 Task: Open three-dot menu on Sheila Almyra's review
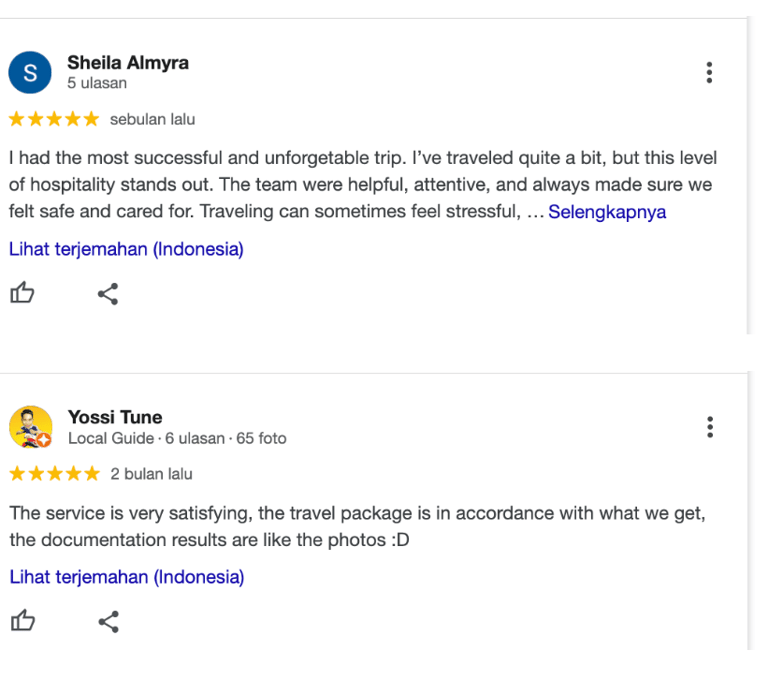(709, 72)
